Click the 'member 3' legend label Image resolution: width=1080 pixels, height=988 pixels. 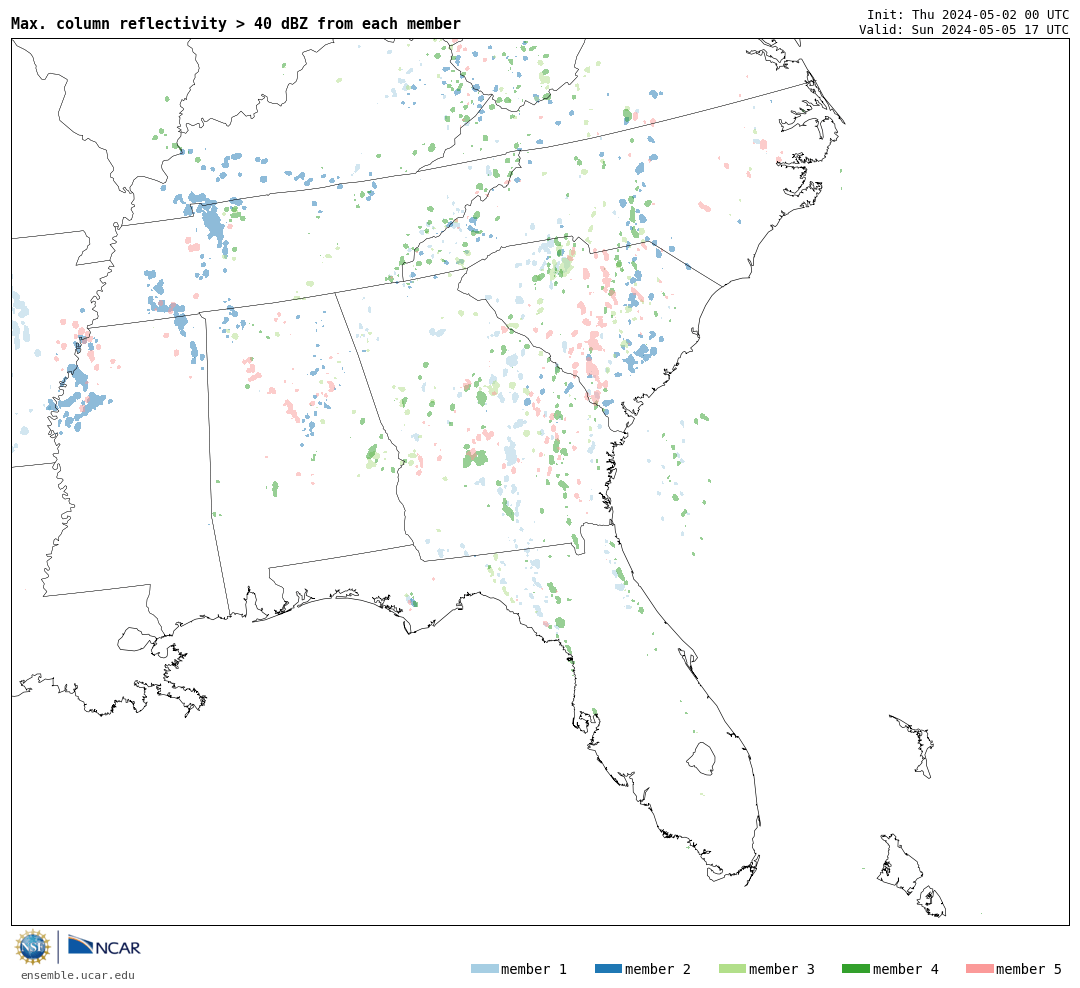[782, 969]
